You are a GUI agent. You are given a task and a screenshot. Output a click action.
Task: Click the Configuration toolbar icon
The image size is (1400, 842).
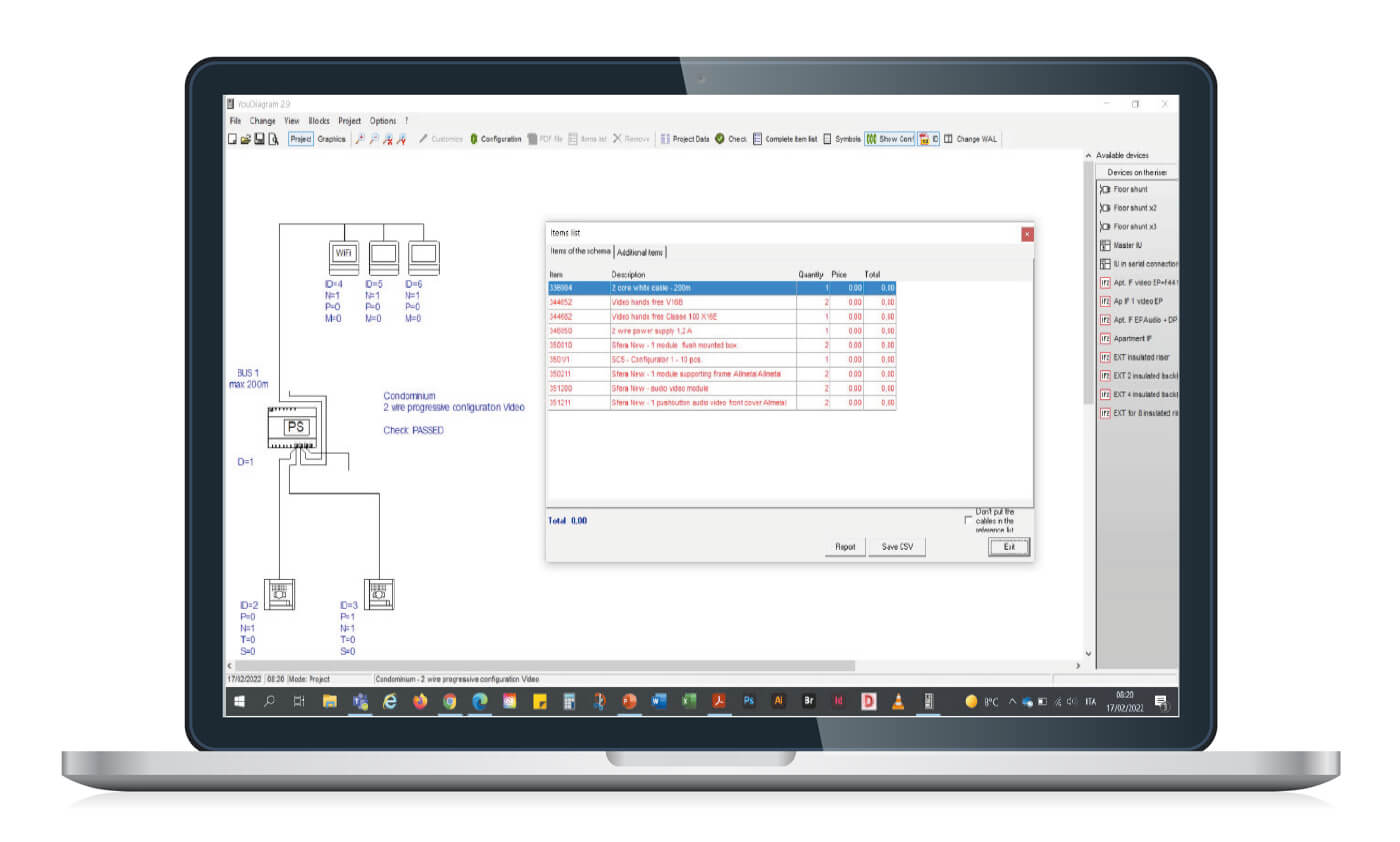pos(496,139)
